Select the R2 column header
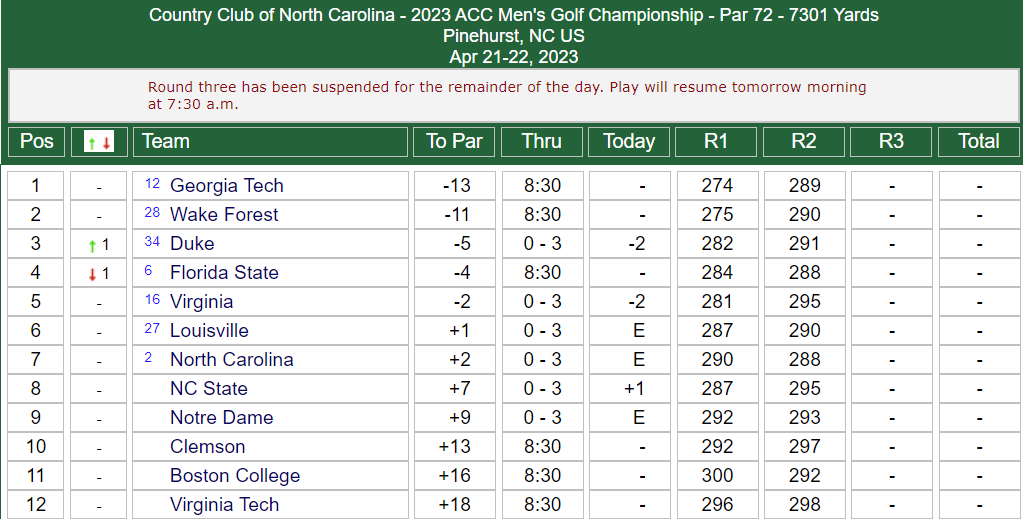 pyautogui.click(x=804, y=142)
